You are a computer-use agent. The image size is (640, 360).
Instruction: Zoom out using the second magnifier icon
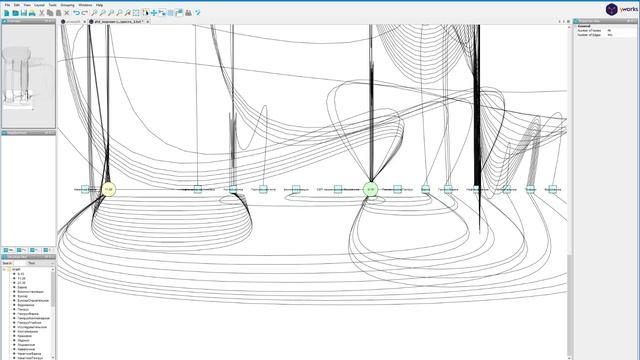click(x=102, y=13)
